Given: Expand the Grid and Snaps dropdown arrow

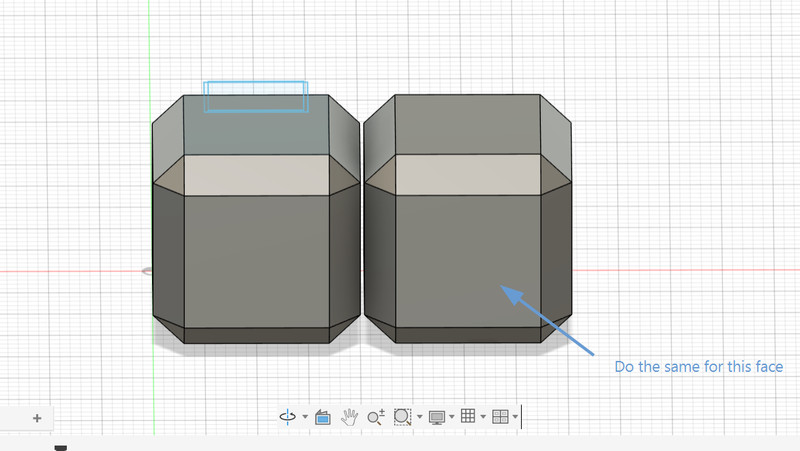Looking at the screenshot, I should pos(483,417).
